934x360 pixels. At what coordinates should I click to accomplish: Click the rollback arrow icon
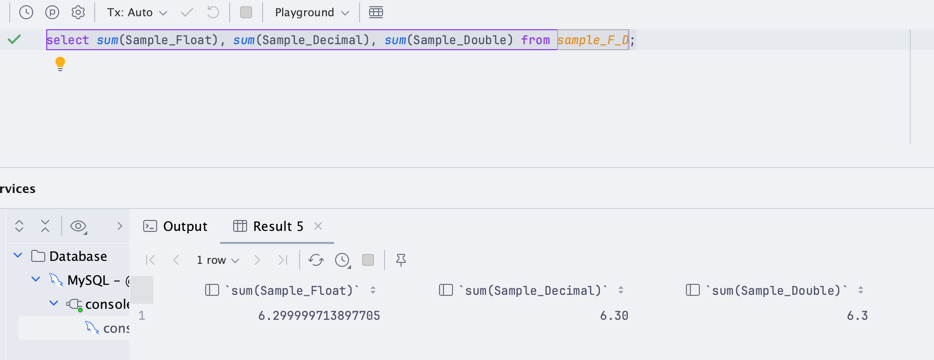click(213, 12)
